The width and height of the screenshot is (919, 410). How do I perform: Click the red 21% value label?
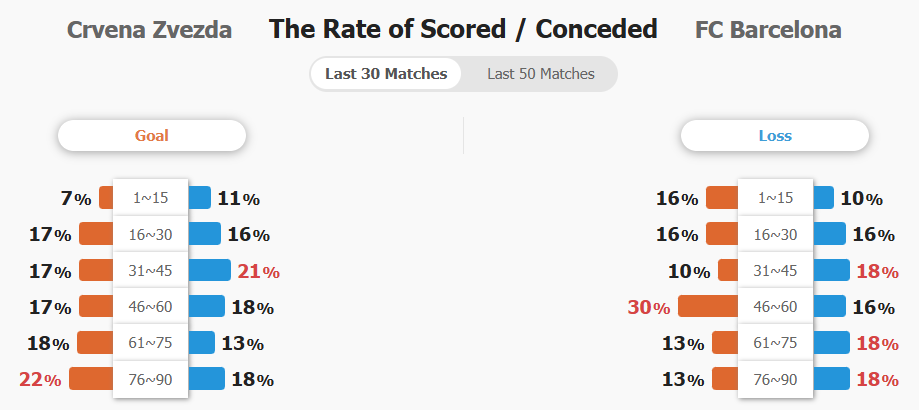click(x=258, y=271)
